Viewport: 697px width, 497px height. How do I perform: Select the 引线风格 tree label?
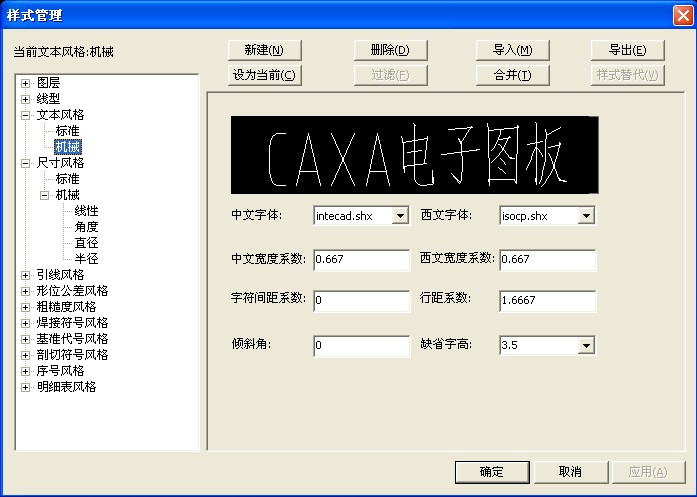(60, 275)
